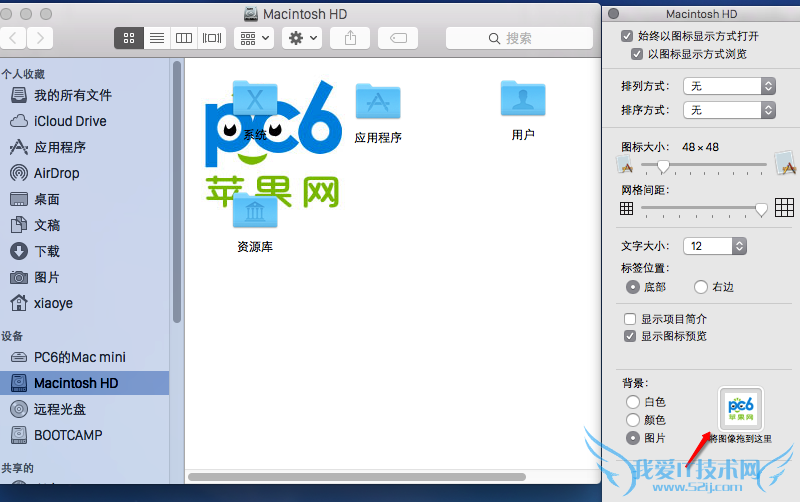
Task: Enable 显示项目简介 checkbox
Action: [x=630, y=319]
